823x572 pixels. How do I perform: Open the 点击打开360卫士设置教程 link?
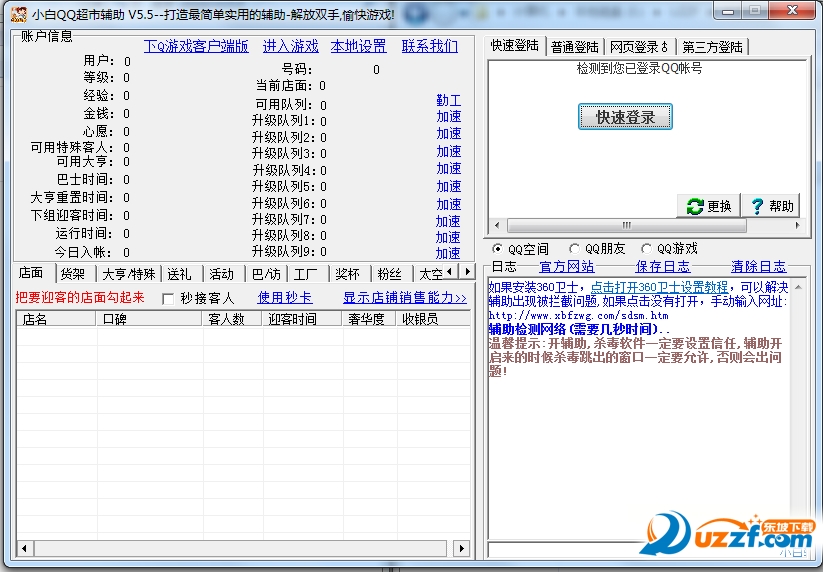point(659,287)
